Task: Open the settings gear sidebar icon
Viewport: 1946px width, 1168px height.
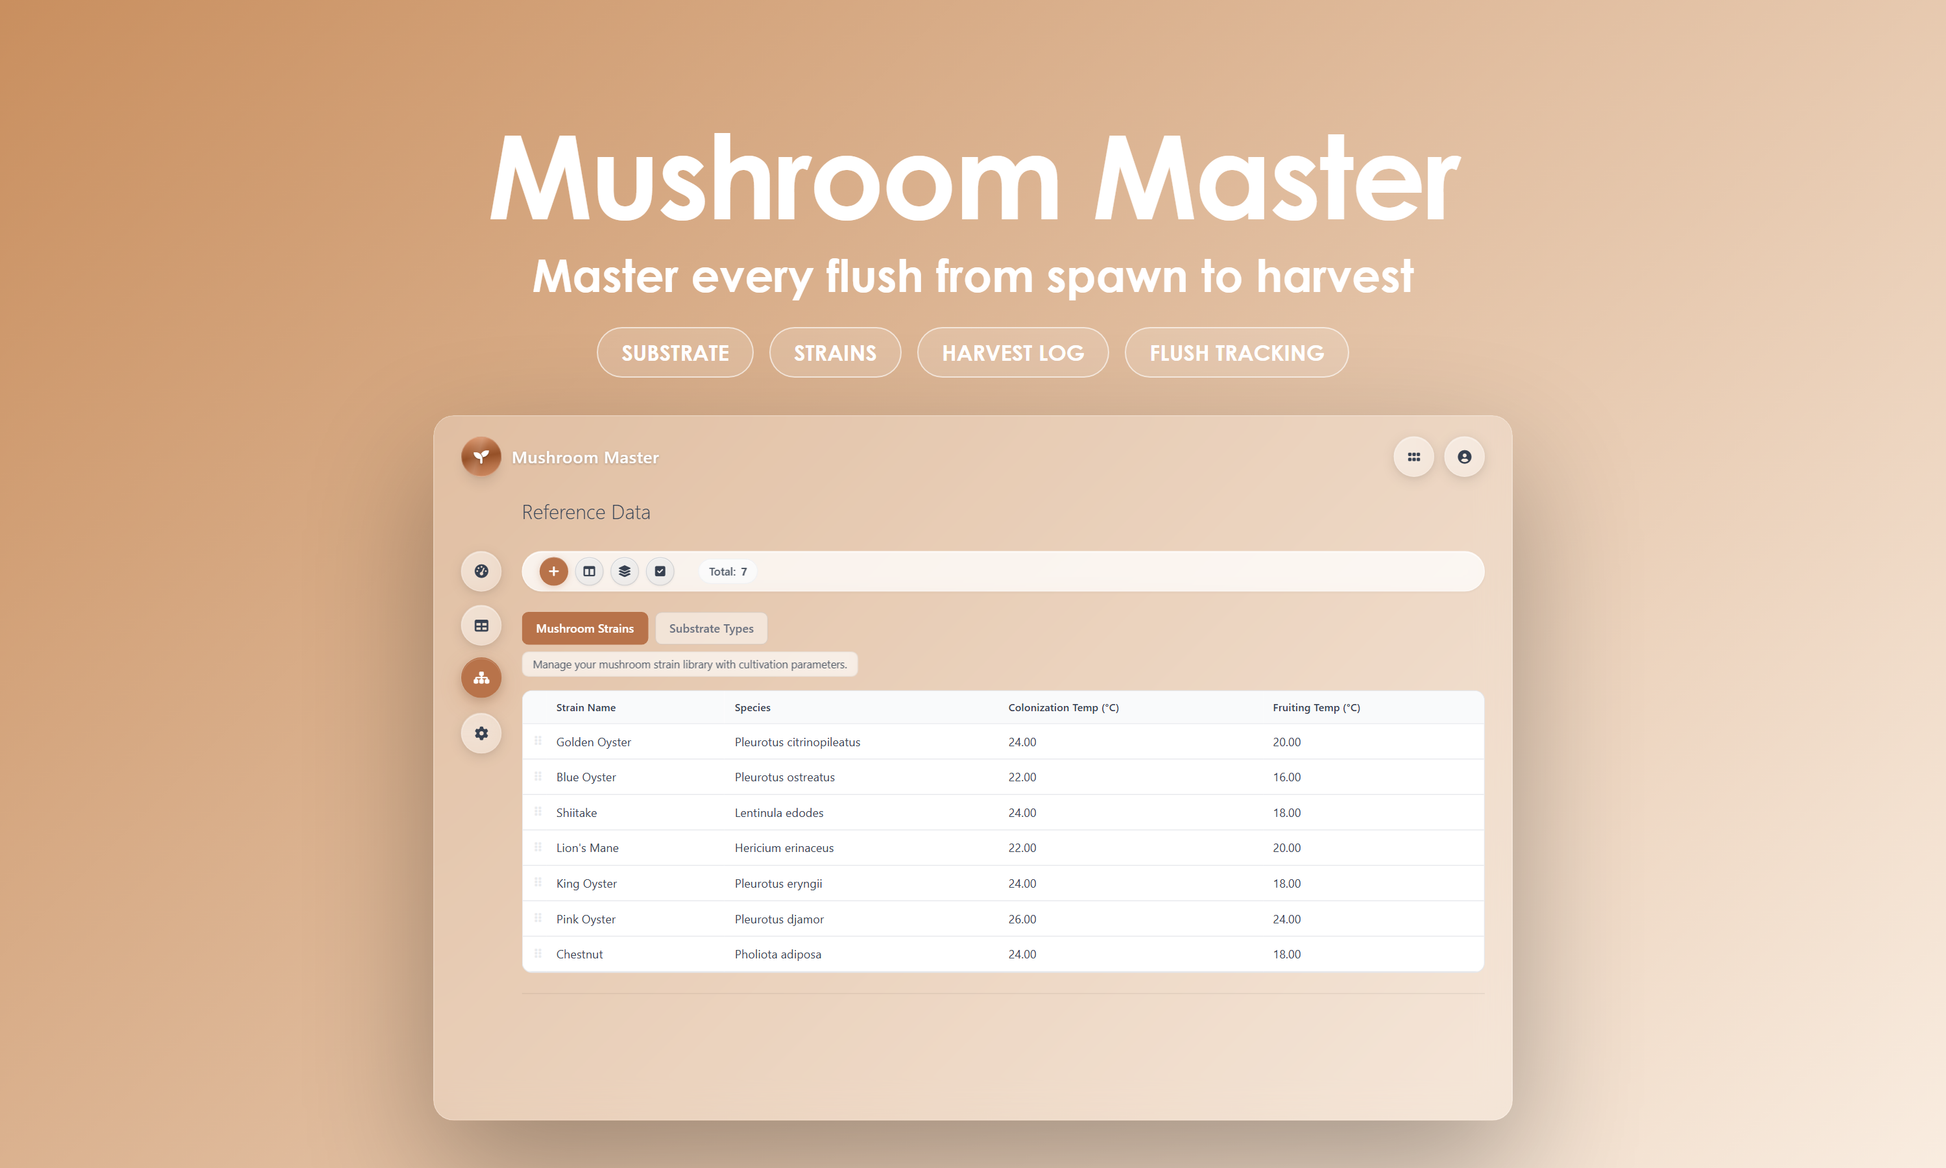Action: click(x=481, y=733)
